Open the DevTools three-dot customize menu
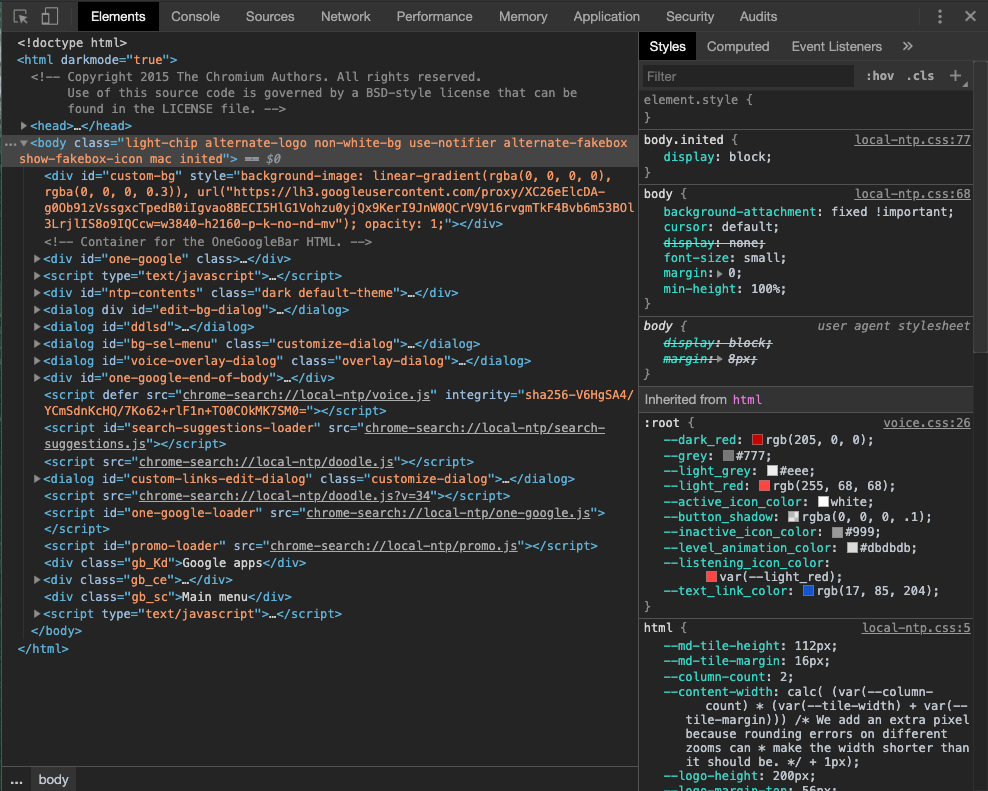988x791 pixels. 939,16
